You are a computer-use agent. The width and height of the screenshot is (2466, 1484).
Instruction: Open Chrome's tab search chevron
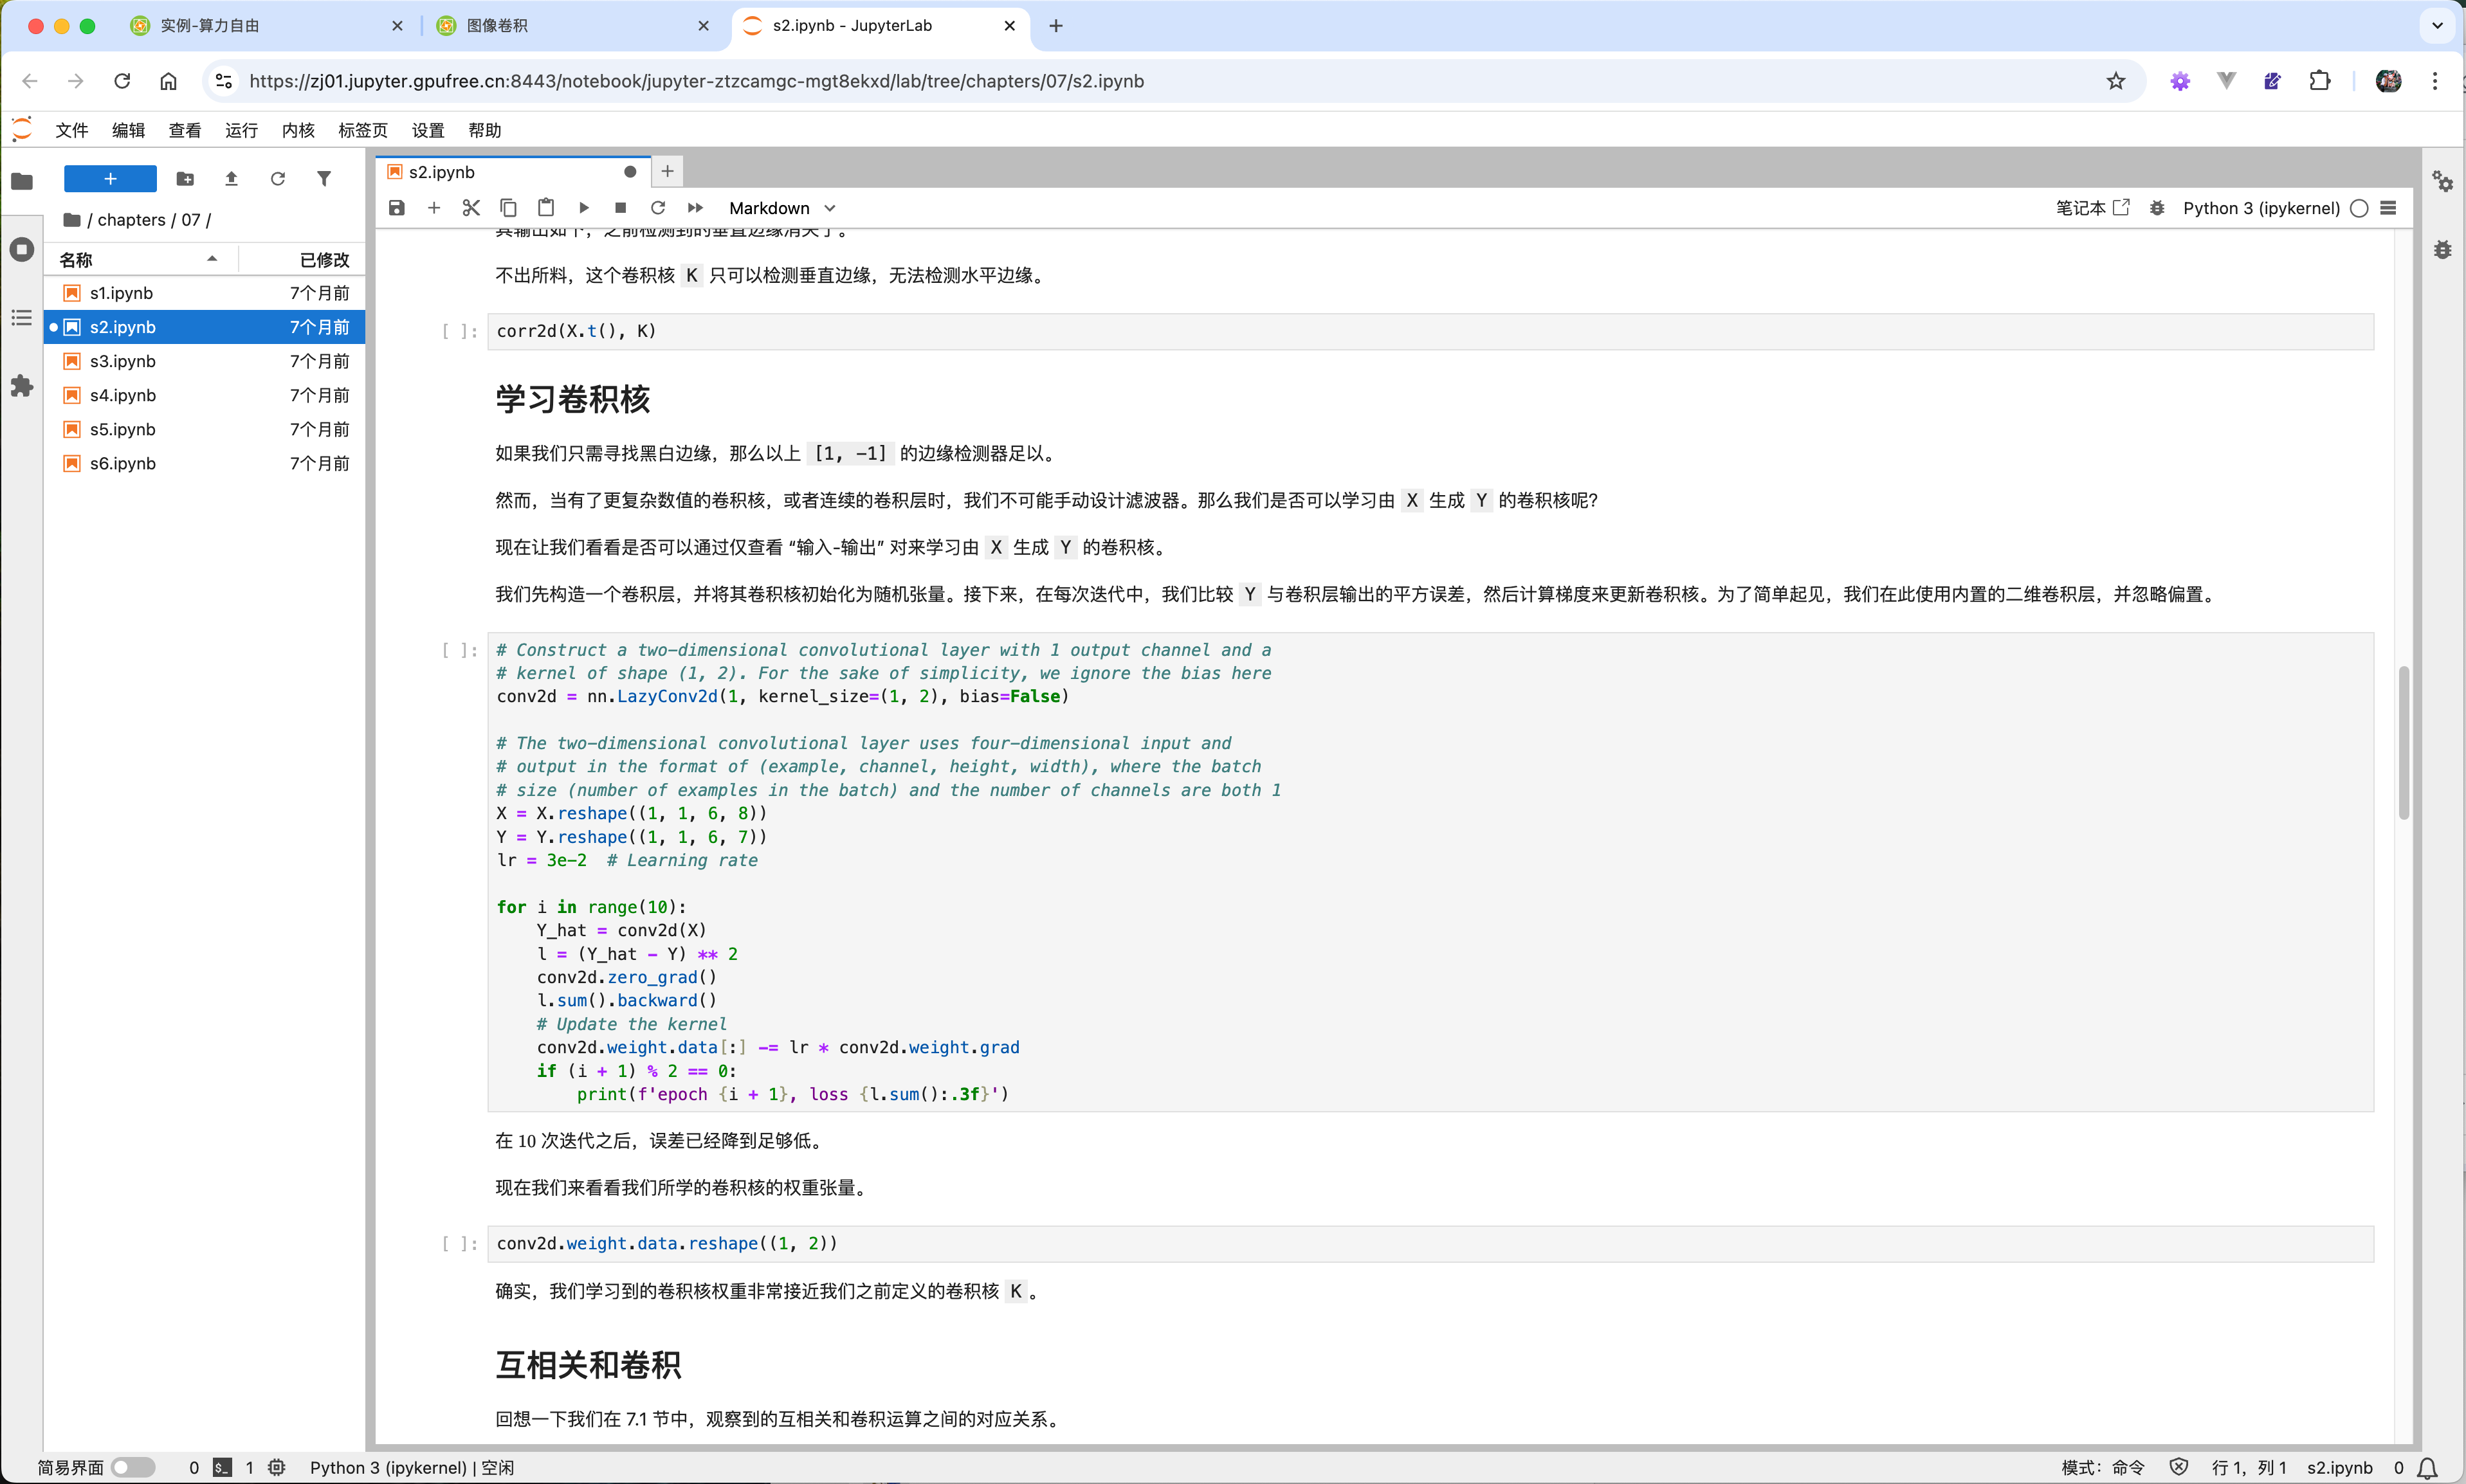tap(2437, 26)
